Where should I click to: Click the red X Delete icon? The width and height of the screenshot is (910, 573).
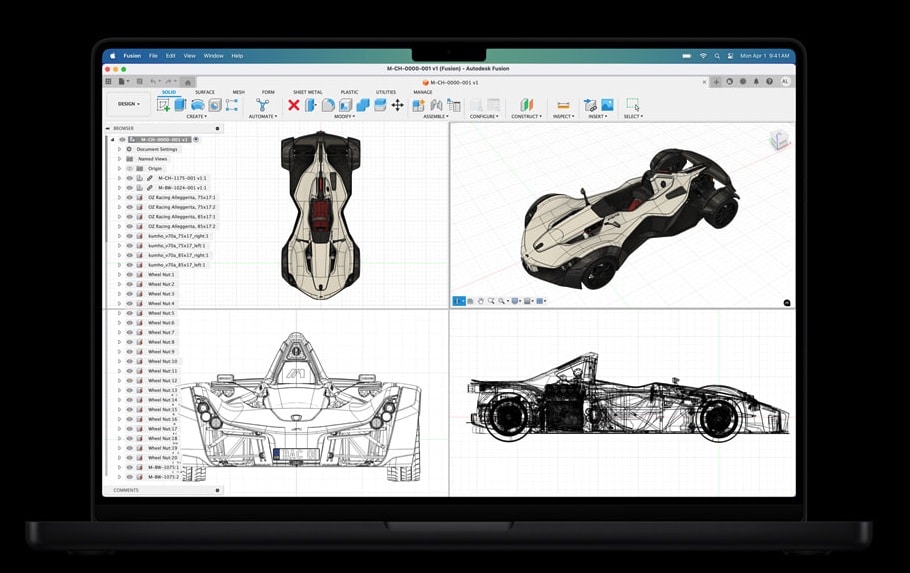(x=294, y=105)
